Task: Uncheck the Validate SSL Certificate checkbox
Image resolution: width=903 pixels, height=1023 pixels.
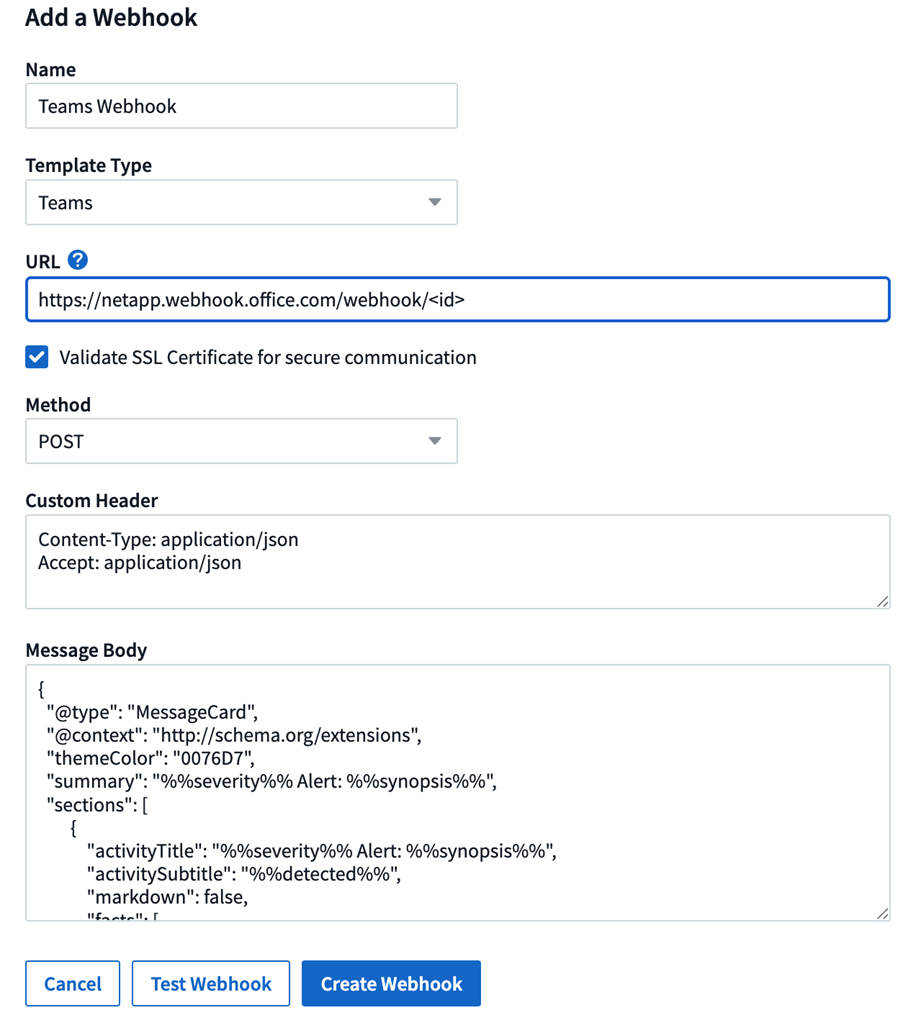Action: pyautogui.click(x=37, y=357)
